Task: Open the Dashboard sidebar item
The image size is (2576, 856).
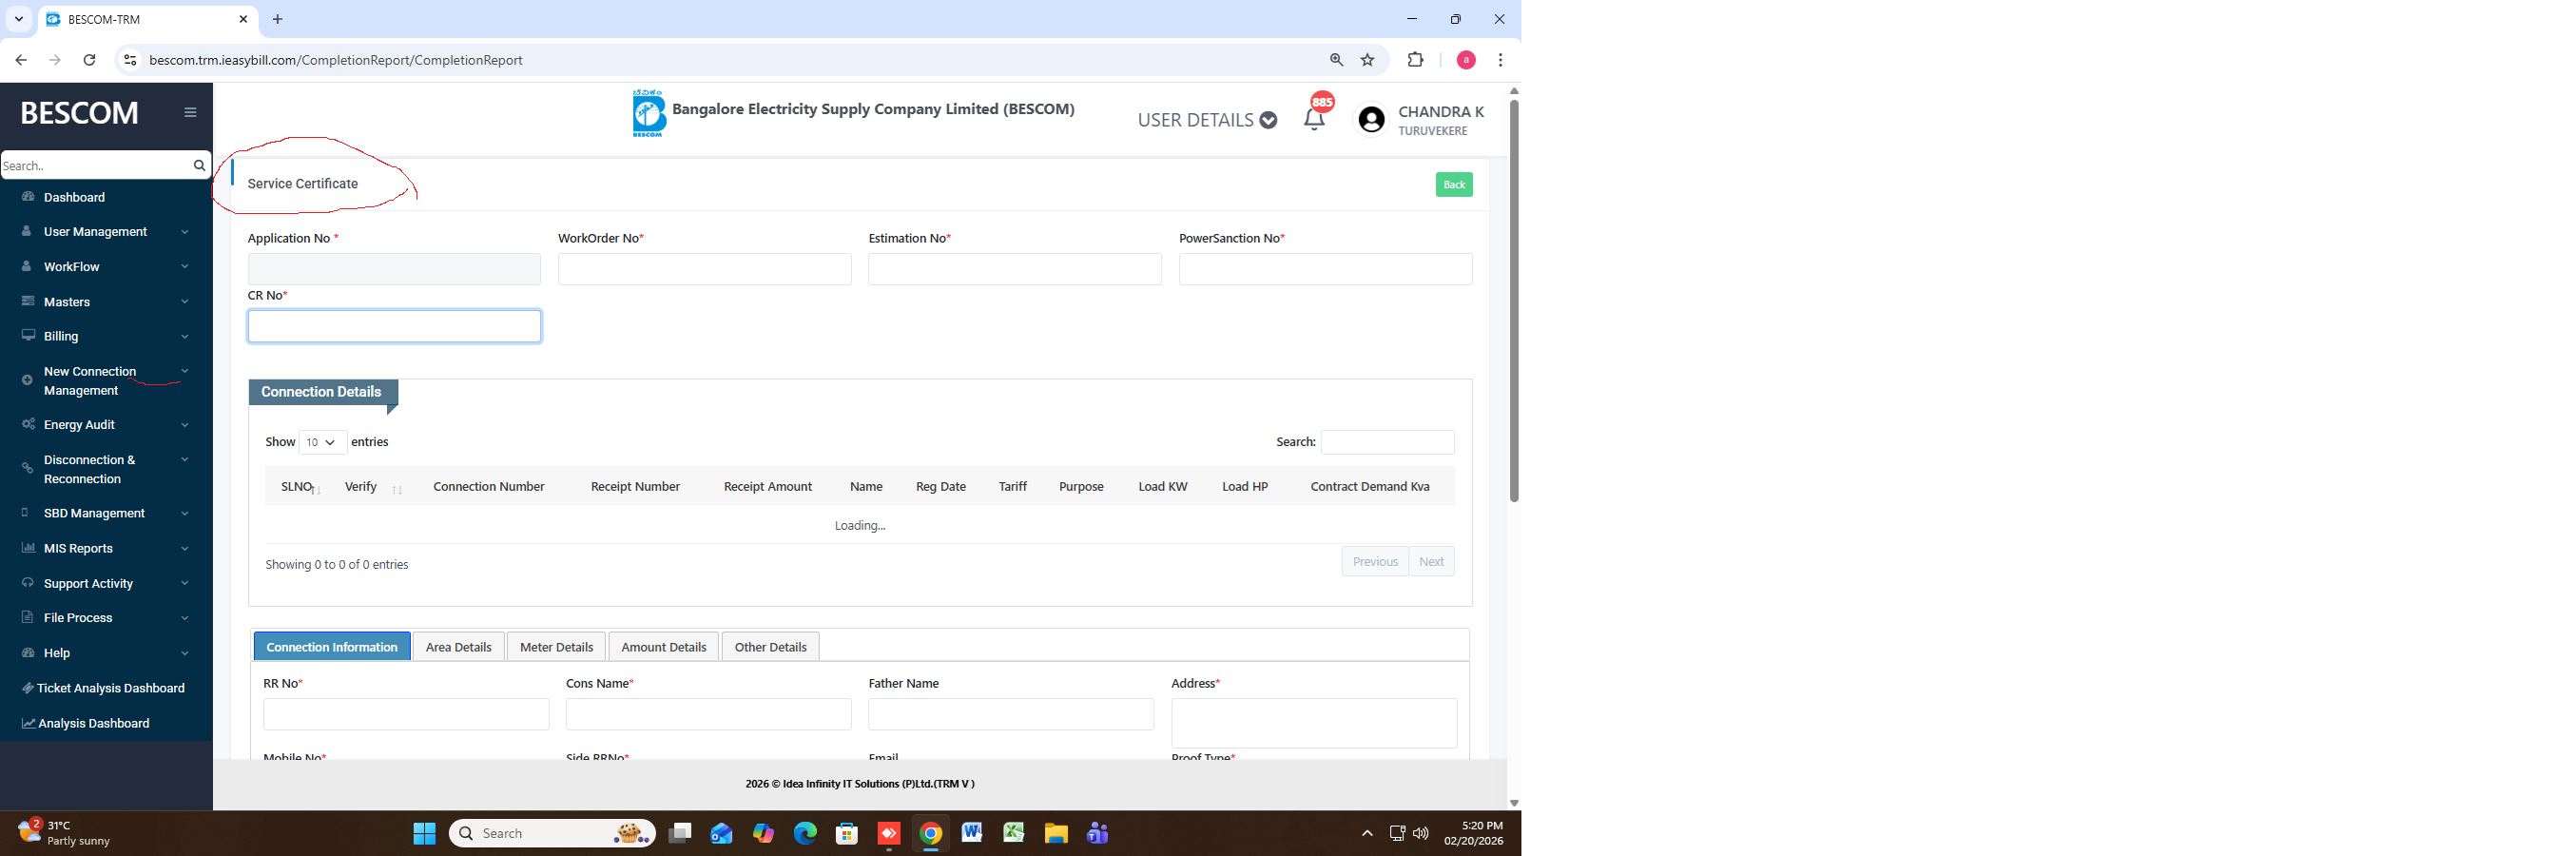Action: (x=105, y=197)
